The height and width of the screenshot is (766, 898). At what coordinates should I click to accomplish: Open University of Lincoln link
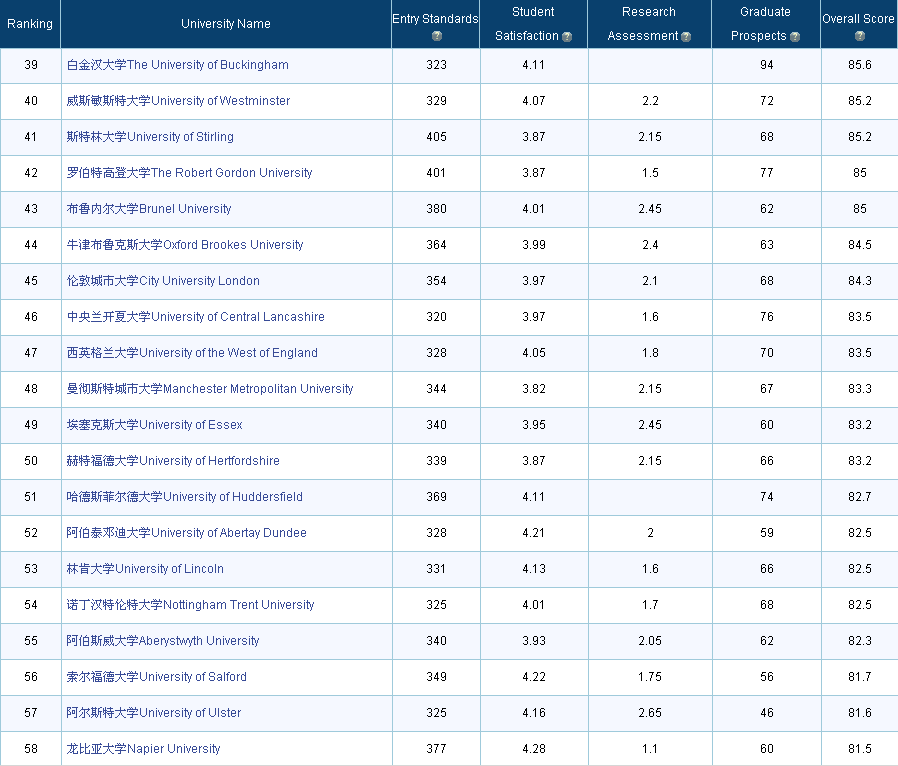click(x=145, y=569)
